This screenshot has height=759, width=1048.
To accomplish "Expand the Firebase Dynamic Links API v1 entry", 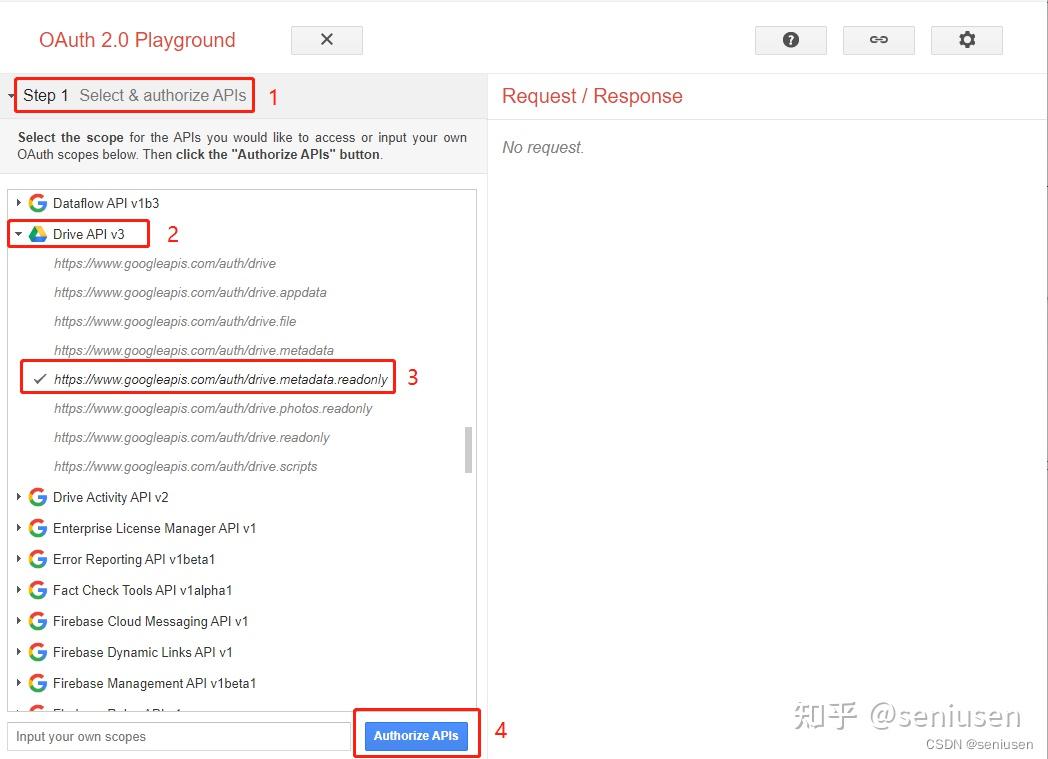I will coord(20,652).
